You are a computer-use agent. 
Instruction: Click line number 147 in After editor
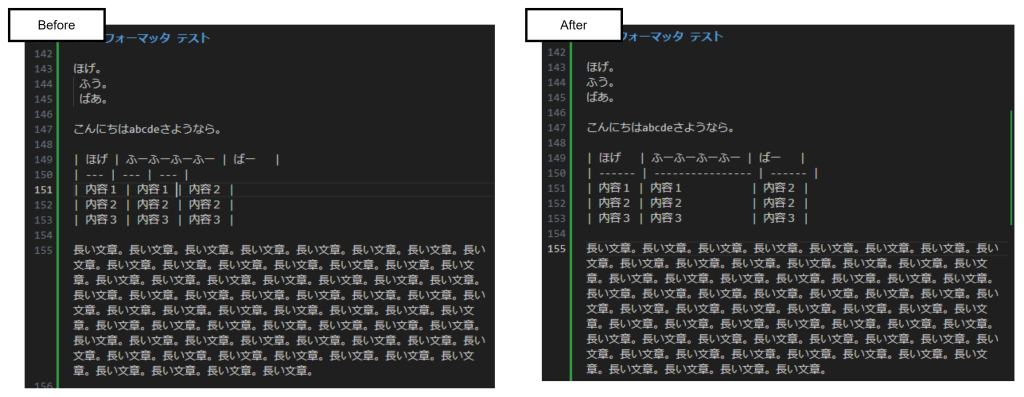(x=556, y=128)
